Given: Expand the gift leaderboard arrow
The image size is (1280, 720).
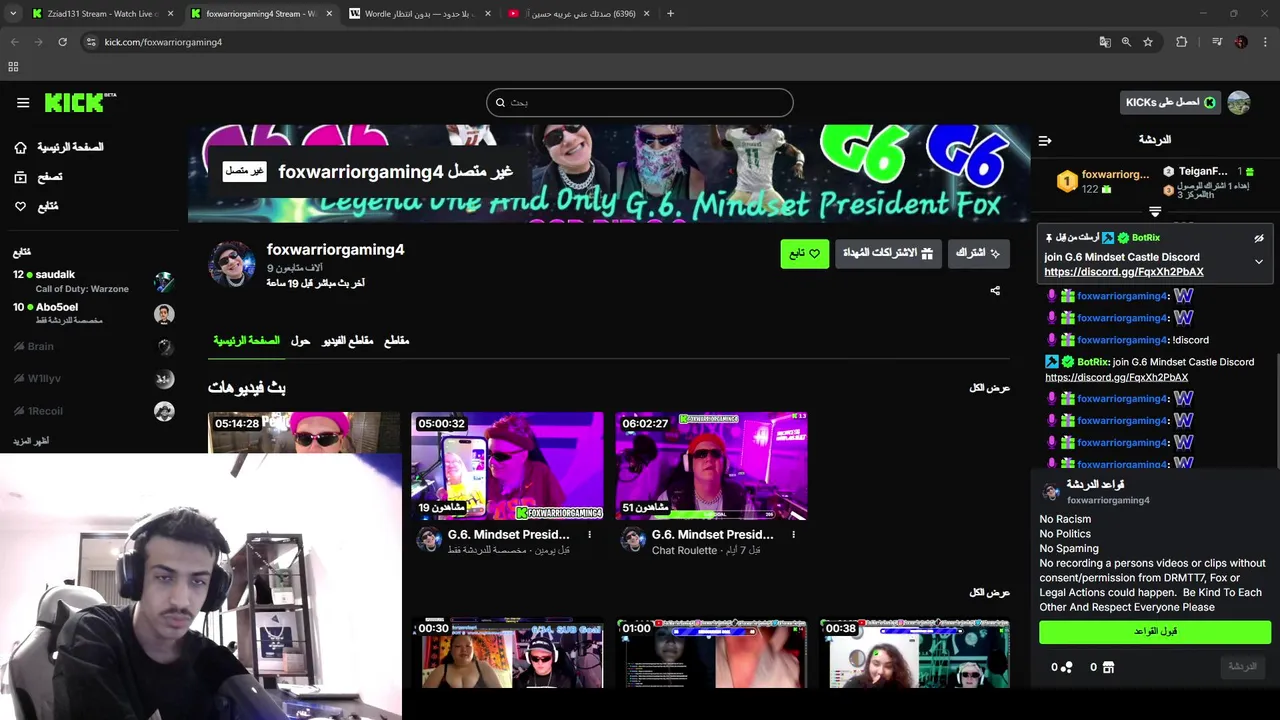Looking at the screenshot, I should point(1155,212).
